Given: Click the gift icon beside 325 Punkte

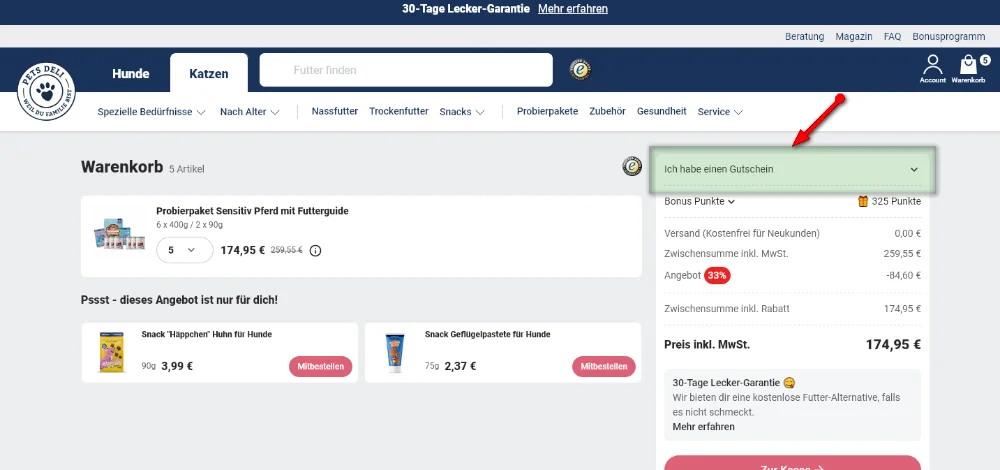Looking at the screenshot, I should (863, 202).
